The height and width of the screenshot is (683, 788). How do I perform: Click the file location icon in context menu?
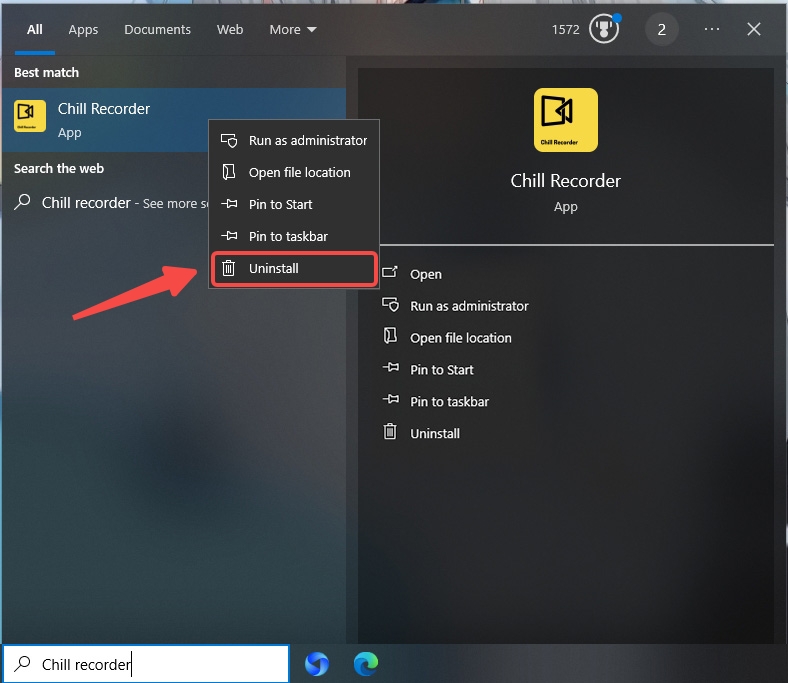click(x=229, y=172)
